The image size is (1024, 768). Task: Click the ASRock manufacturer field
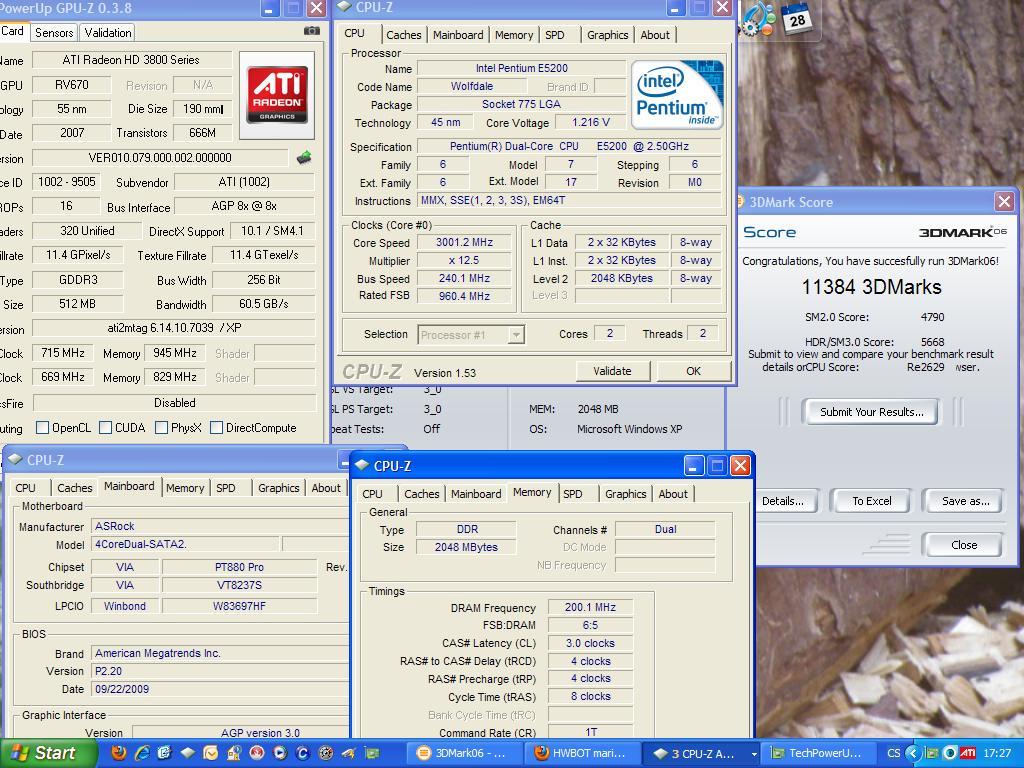coord(219,526)
